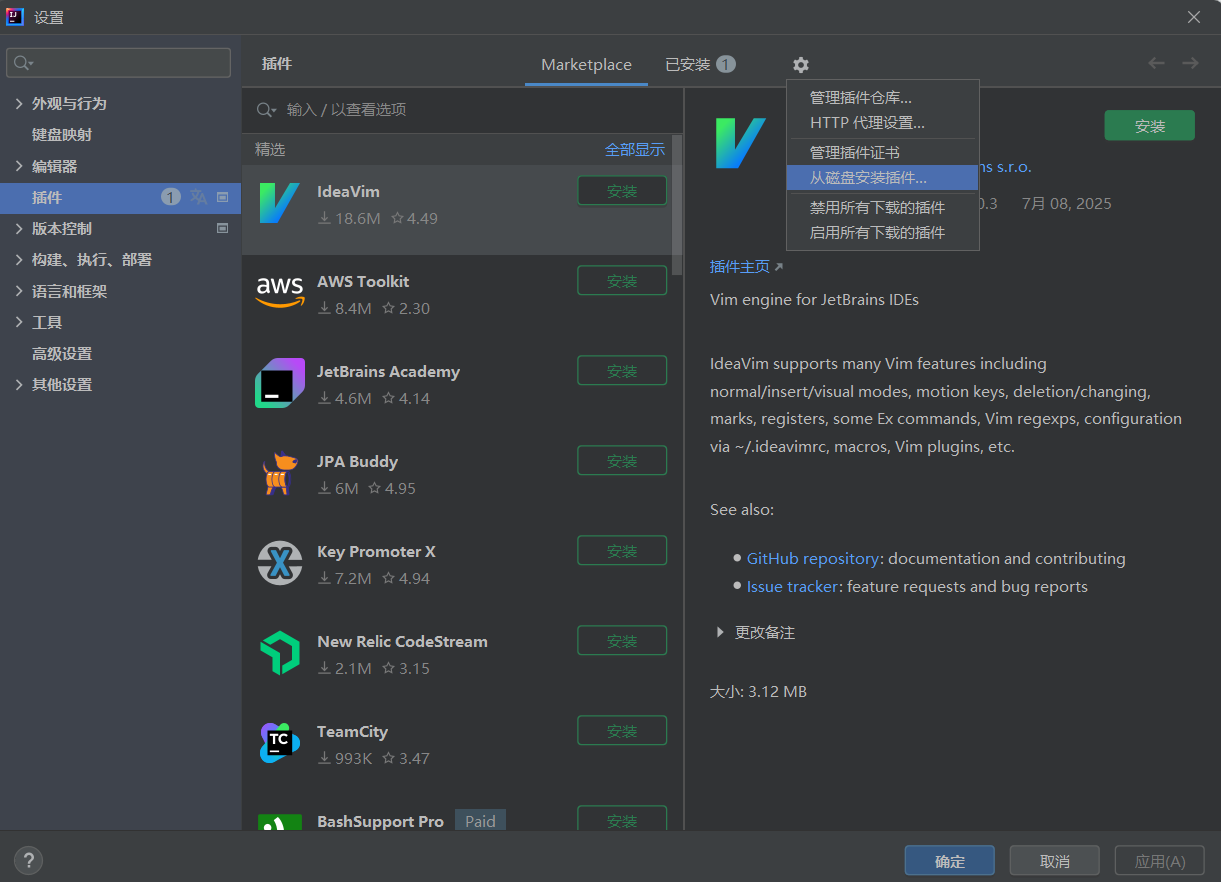Click the plugin search input field
Viewport: 1221px width, 882px height.
coord(463,110)
